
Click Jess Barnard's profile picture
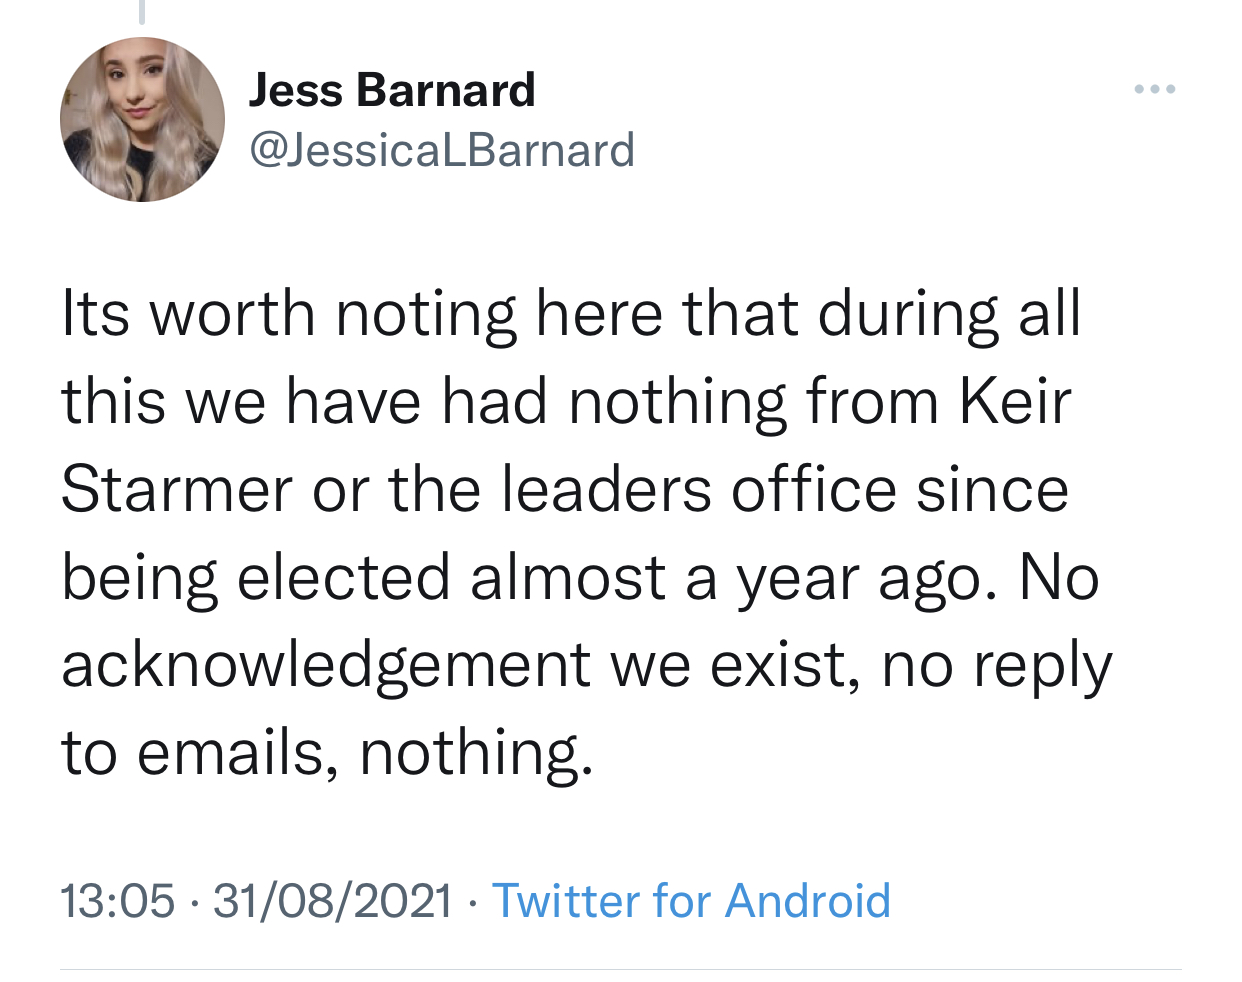click(142, 120)
